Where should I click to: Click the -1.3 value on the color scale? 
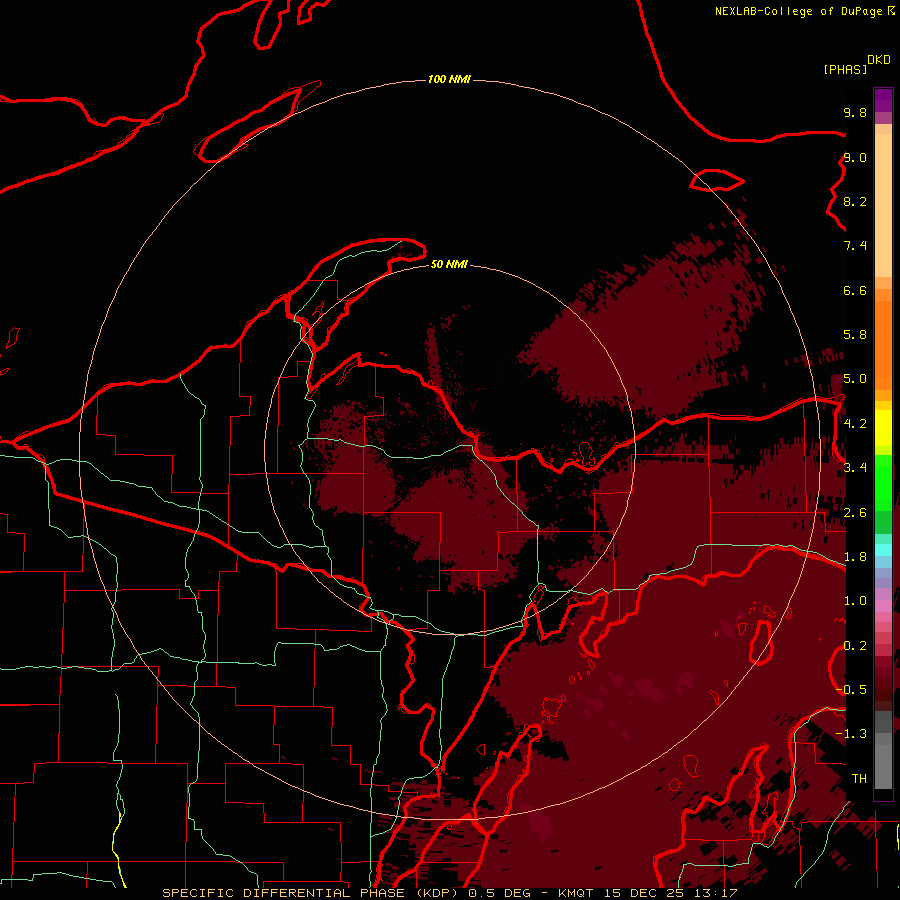(852, 734)
